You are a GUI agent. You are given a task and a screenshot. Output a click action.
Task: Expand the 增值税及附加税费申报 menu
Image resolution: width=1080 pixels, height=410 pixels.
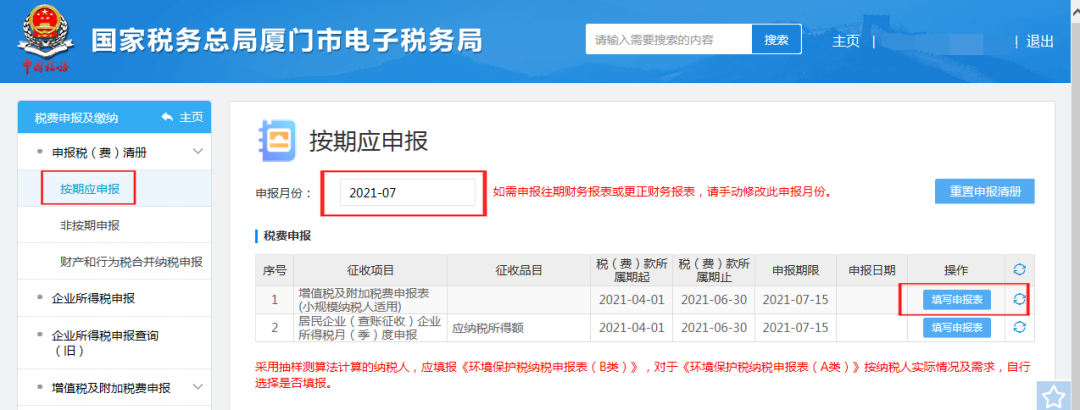[197, 387]
